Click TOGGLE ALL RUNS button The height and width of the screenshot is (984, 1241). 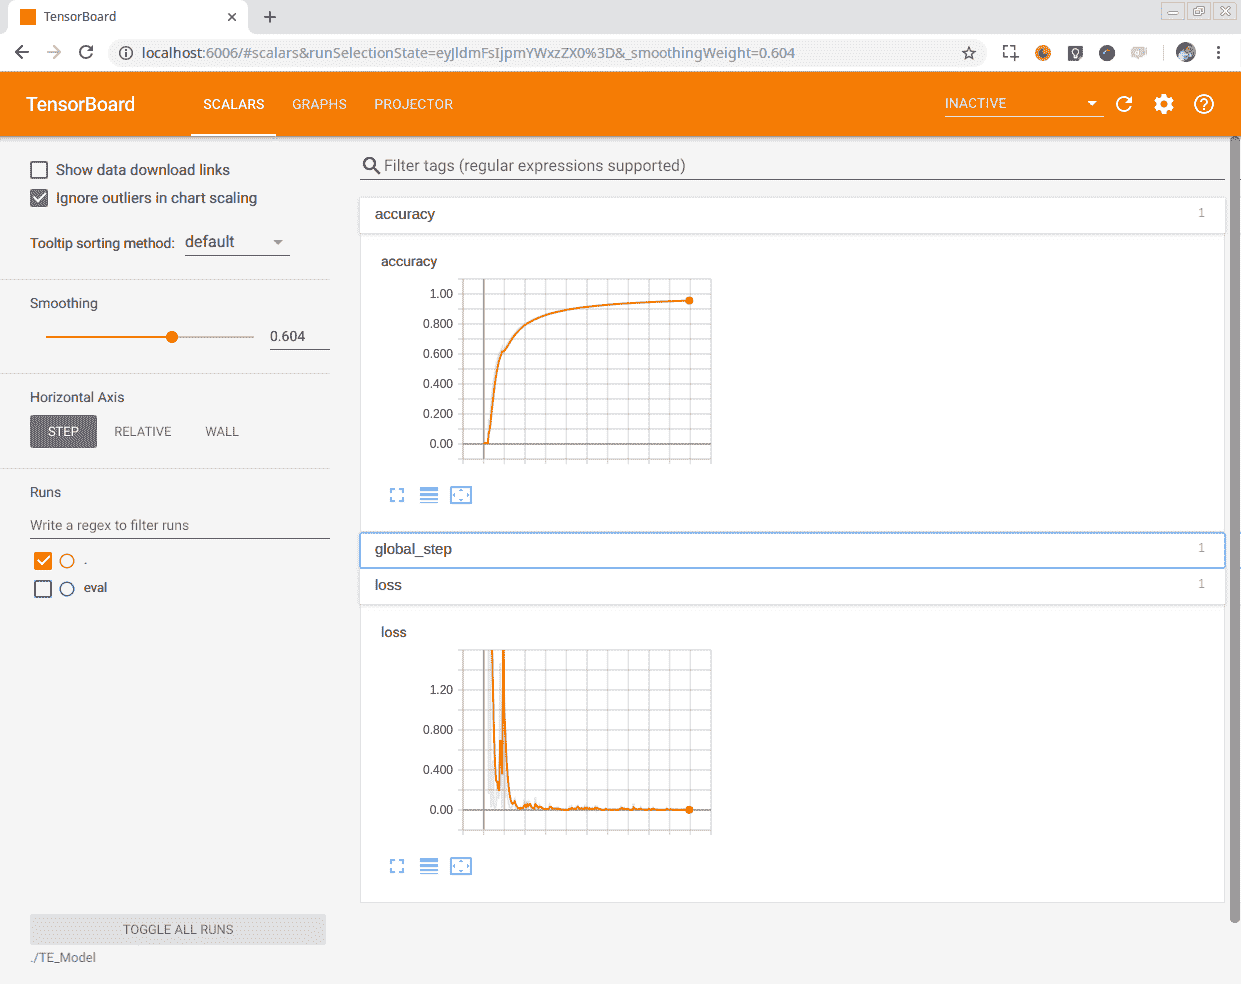point(178,929)
